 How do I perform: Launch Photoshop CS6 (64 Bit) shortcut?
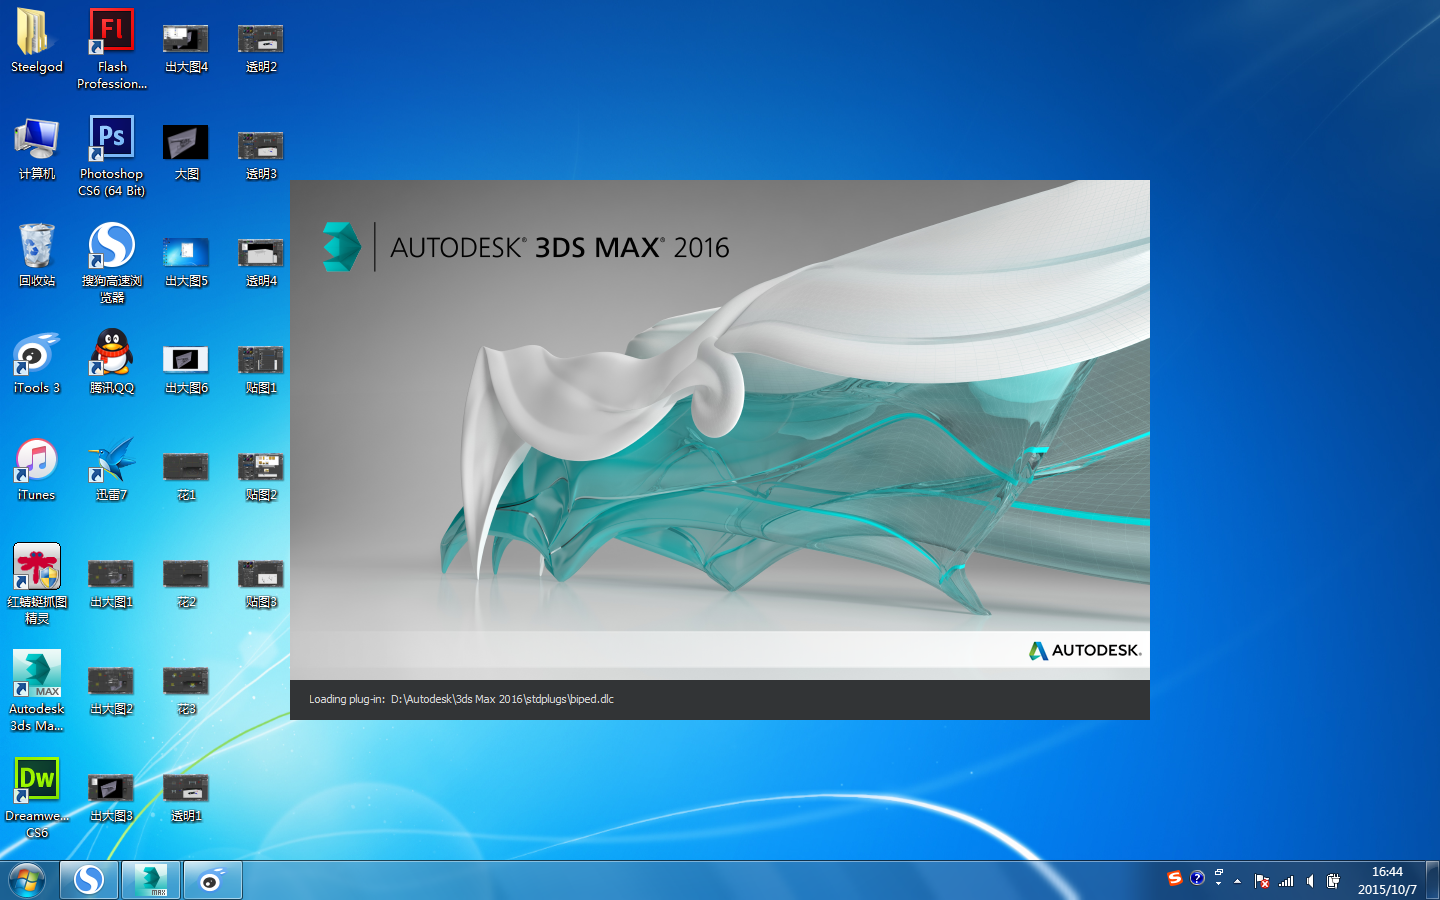(112, 155)
